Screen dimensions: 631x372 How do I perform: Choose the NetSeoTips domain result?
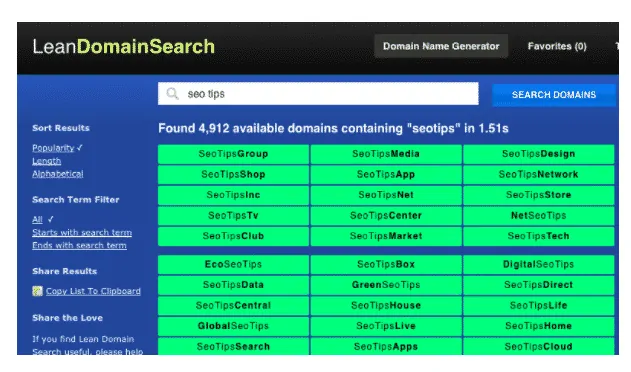click(x=538, y=215)
